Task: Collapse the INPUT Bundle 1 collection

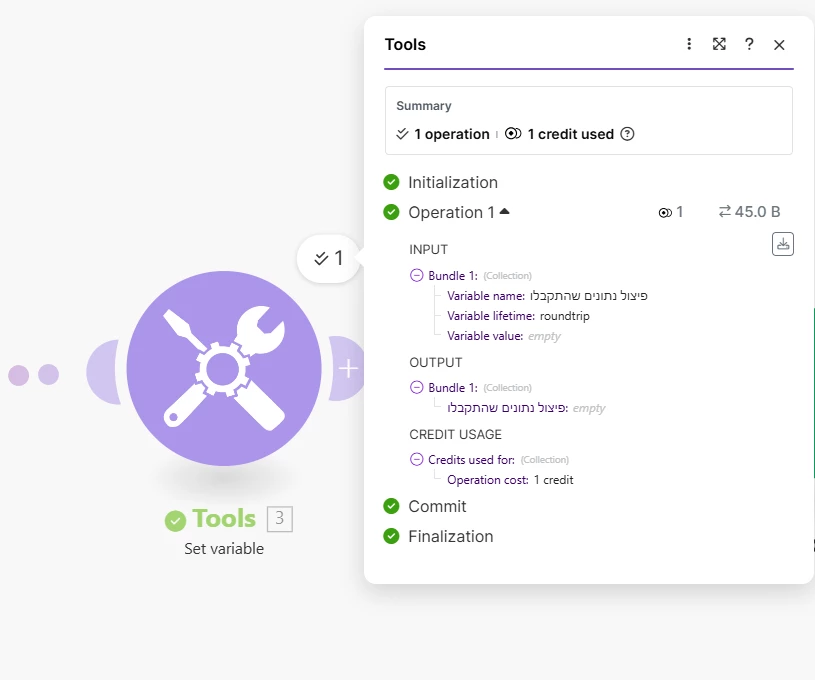Action: coord(416,275)
